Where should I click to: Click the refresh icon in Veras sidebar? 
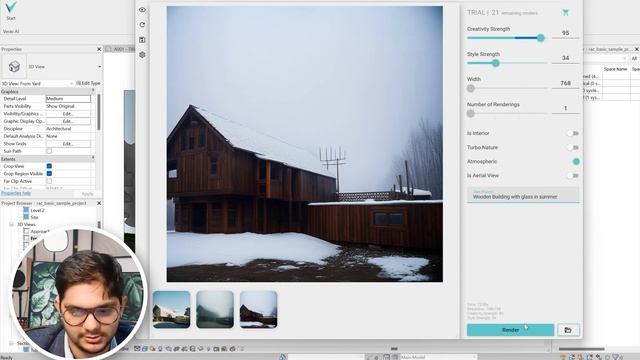tap(142, 25)
